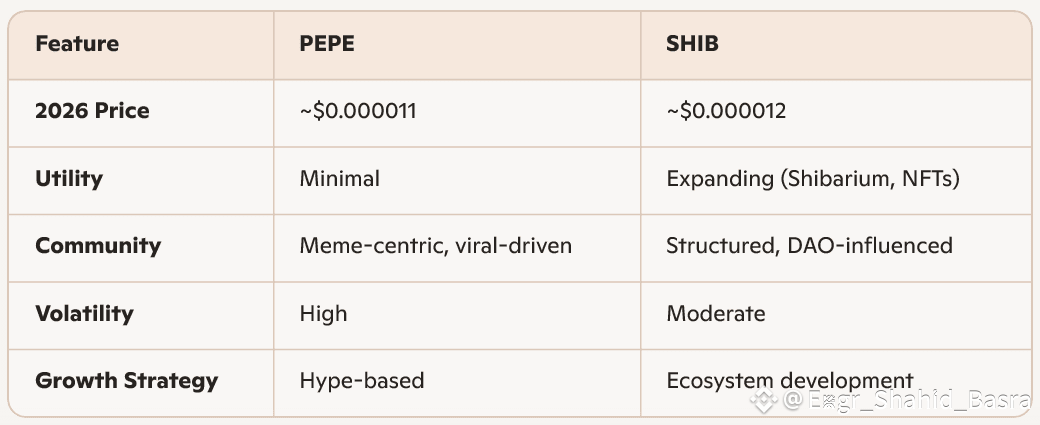Select the Hype-based cell
This screenshot has height=425, width=1040.
[x=362, y=381]
